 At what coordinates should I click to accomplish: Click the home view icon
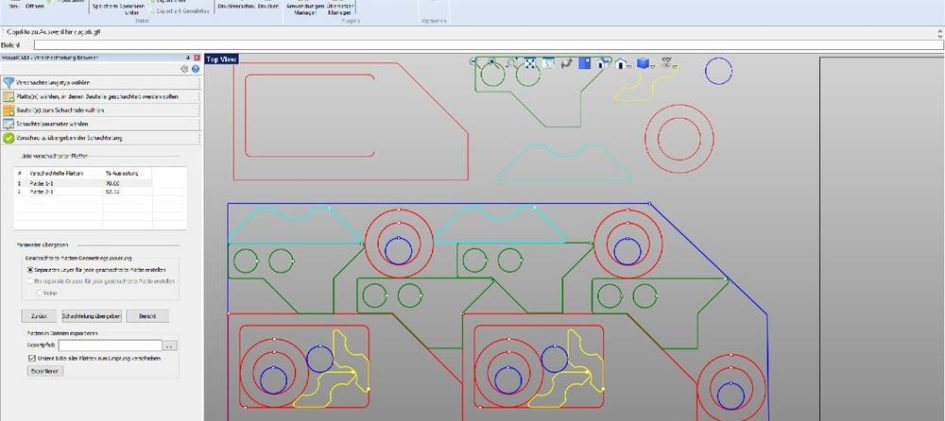pyautogui.click(x=621, y=64)
